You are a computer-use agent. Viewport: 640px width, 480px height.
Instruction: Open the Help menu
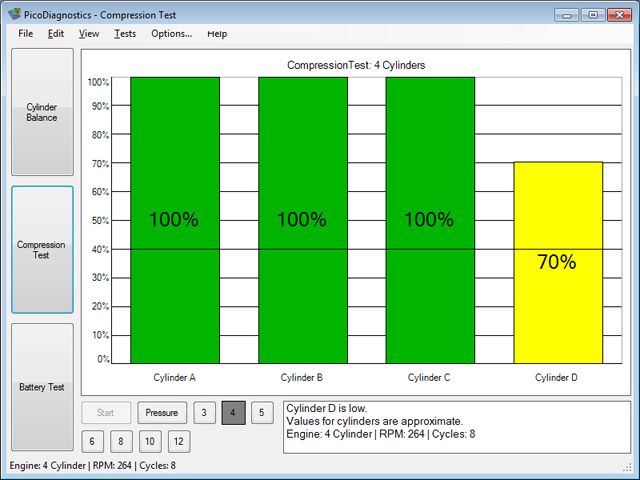click(217, 33)
